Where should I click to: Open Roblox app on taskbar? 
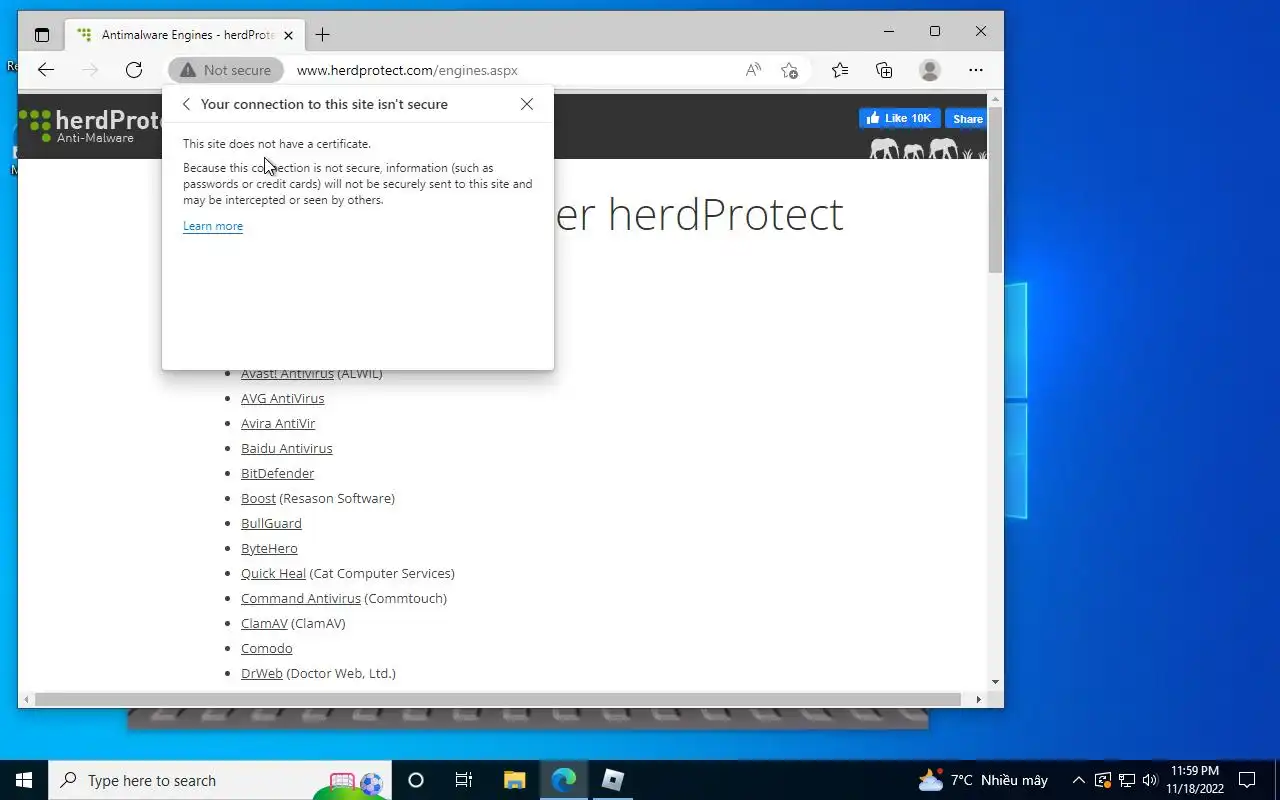(x=612, y=780)
